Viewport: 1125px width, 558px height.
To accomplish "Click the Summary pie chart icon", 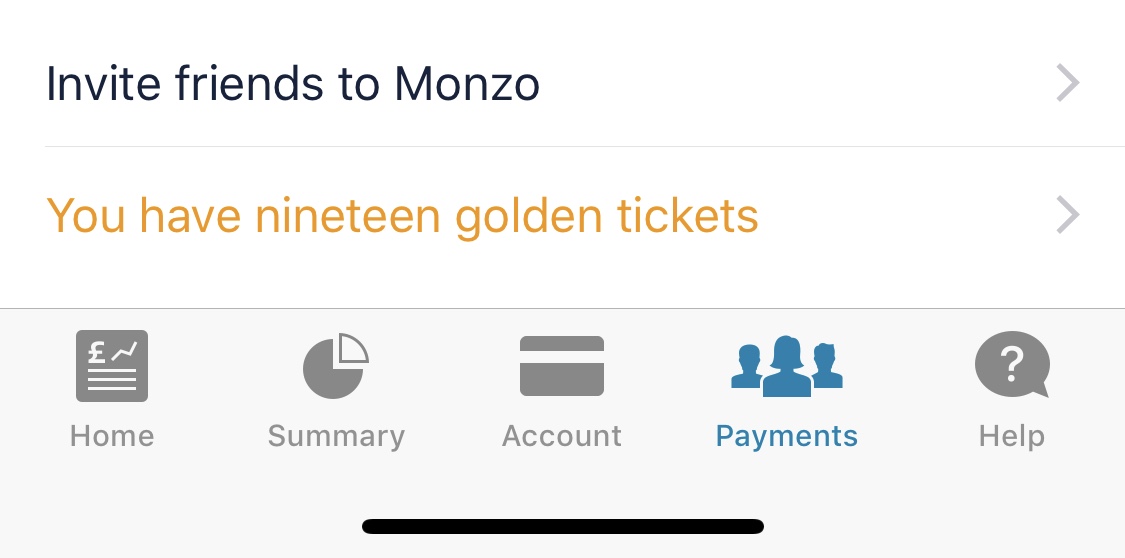I will coord(336,366).
